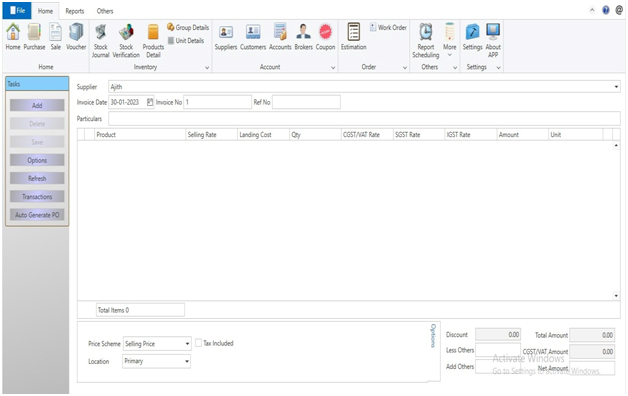The image size is (628, 396).
Task: Open Work Order
Action: pos(388,27)
